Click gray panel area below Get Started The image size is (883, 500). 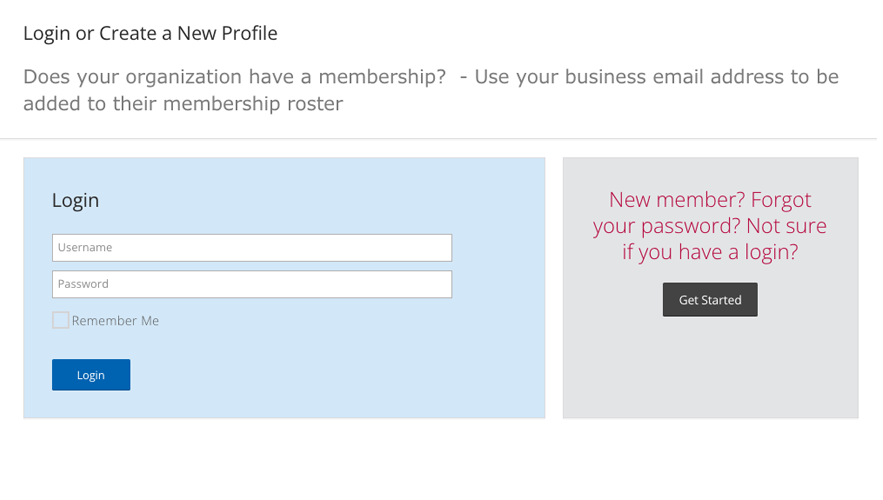coord(710,370)
